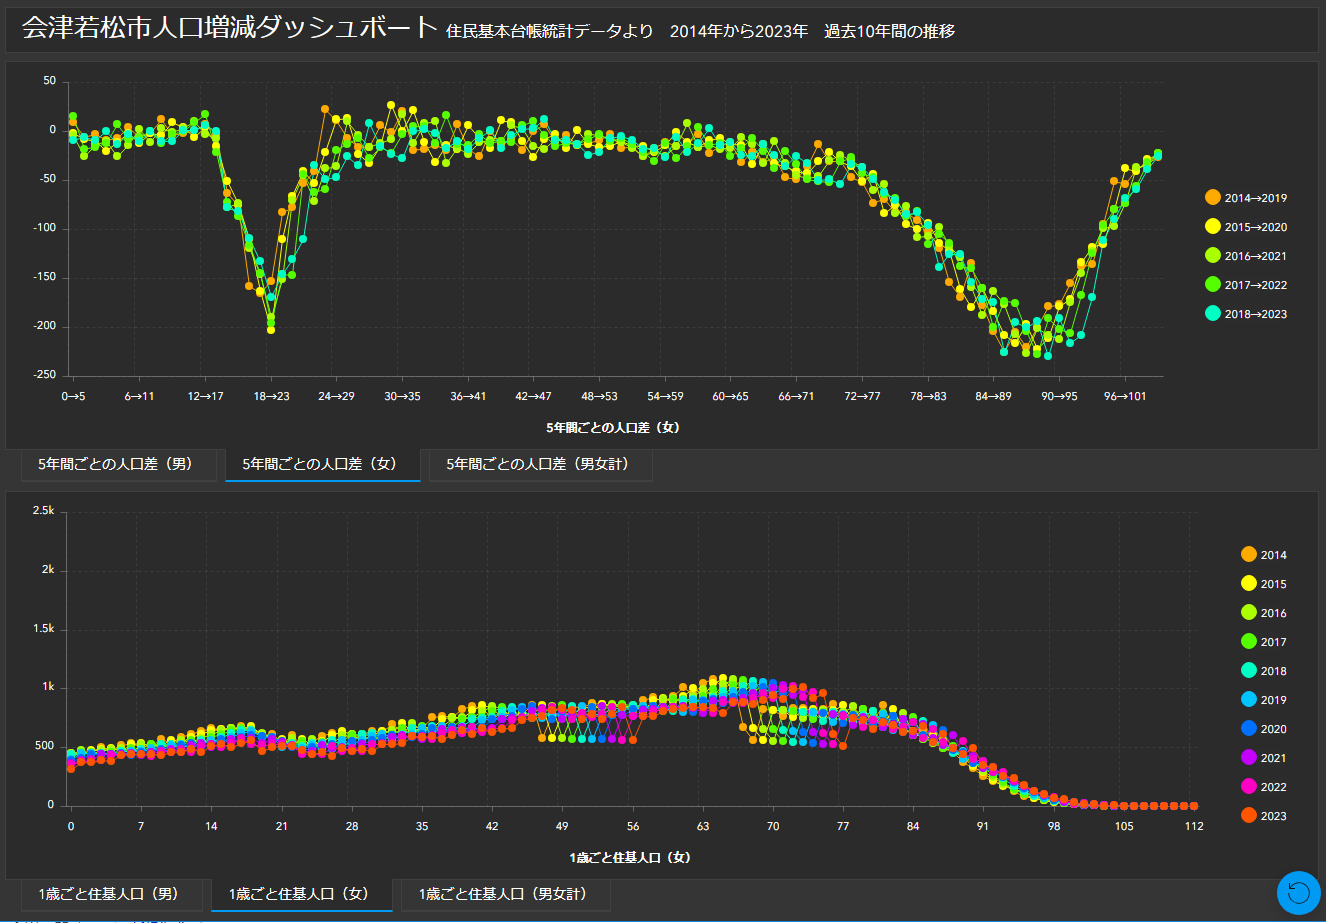Click the 18→23 x-axis label
The image size is (1326, 923).
[271, 396]
